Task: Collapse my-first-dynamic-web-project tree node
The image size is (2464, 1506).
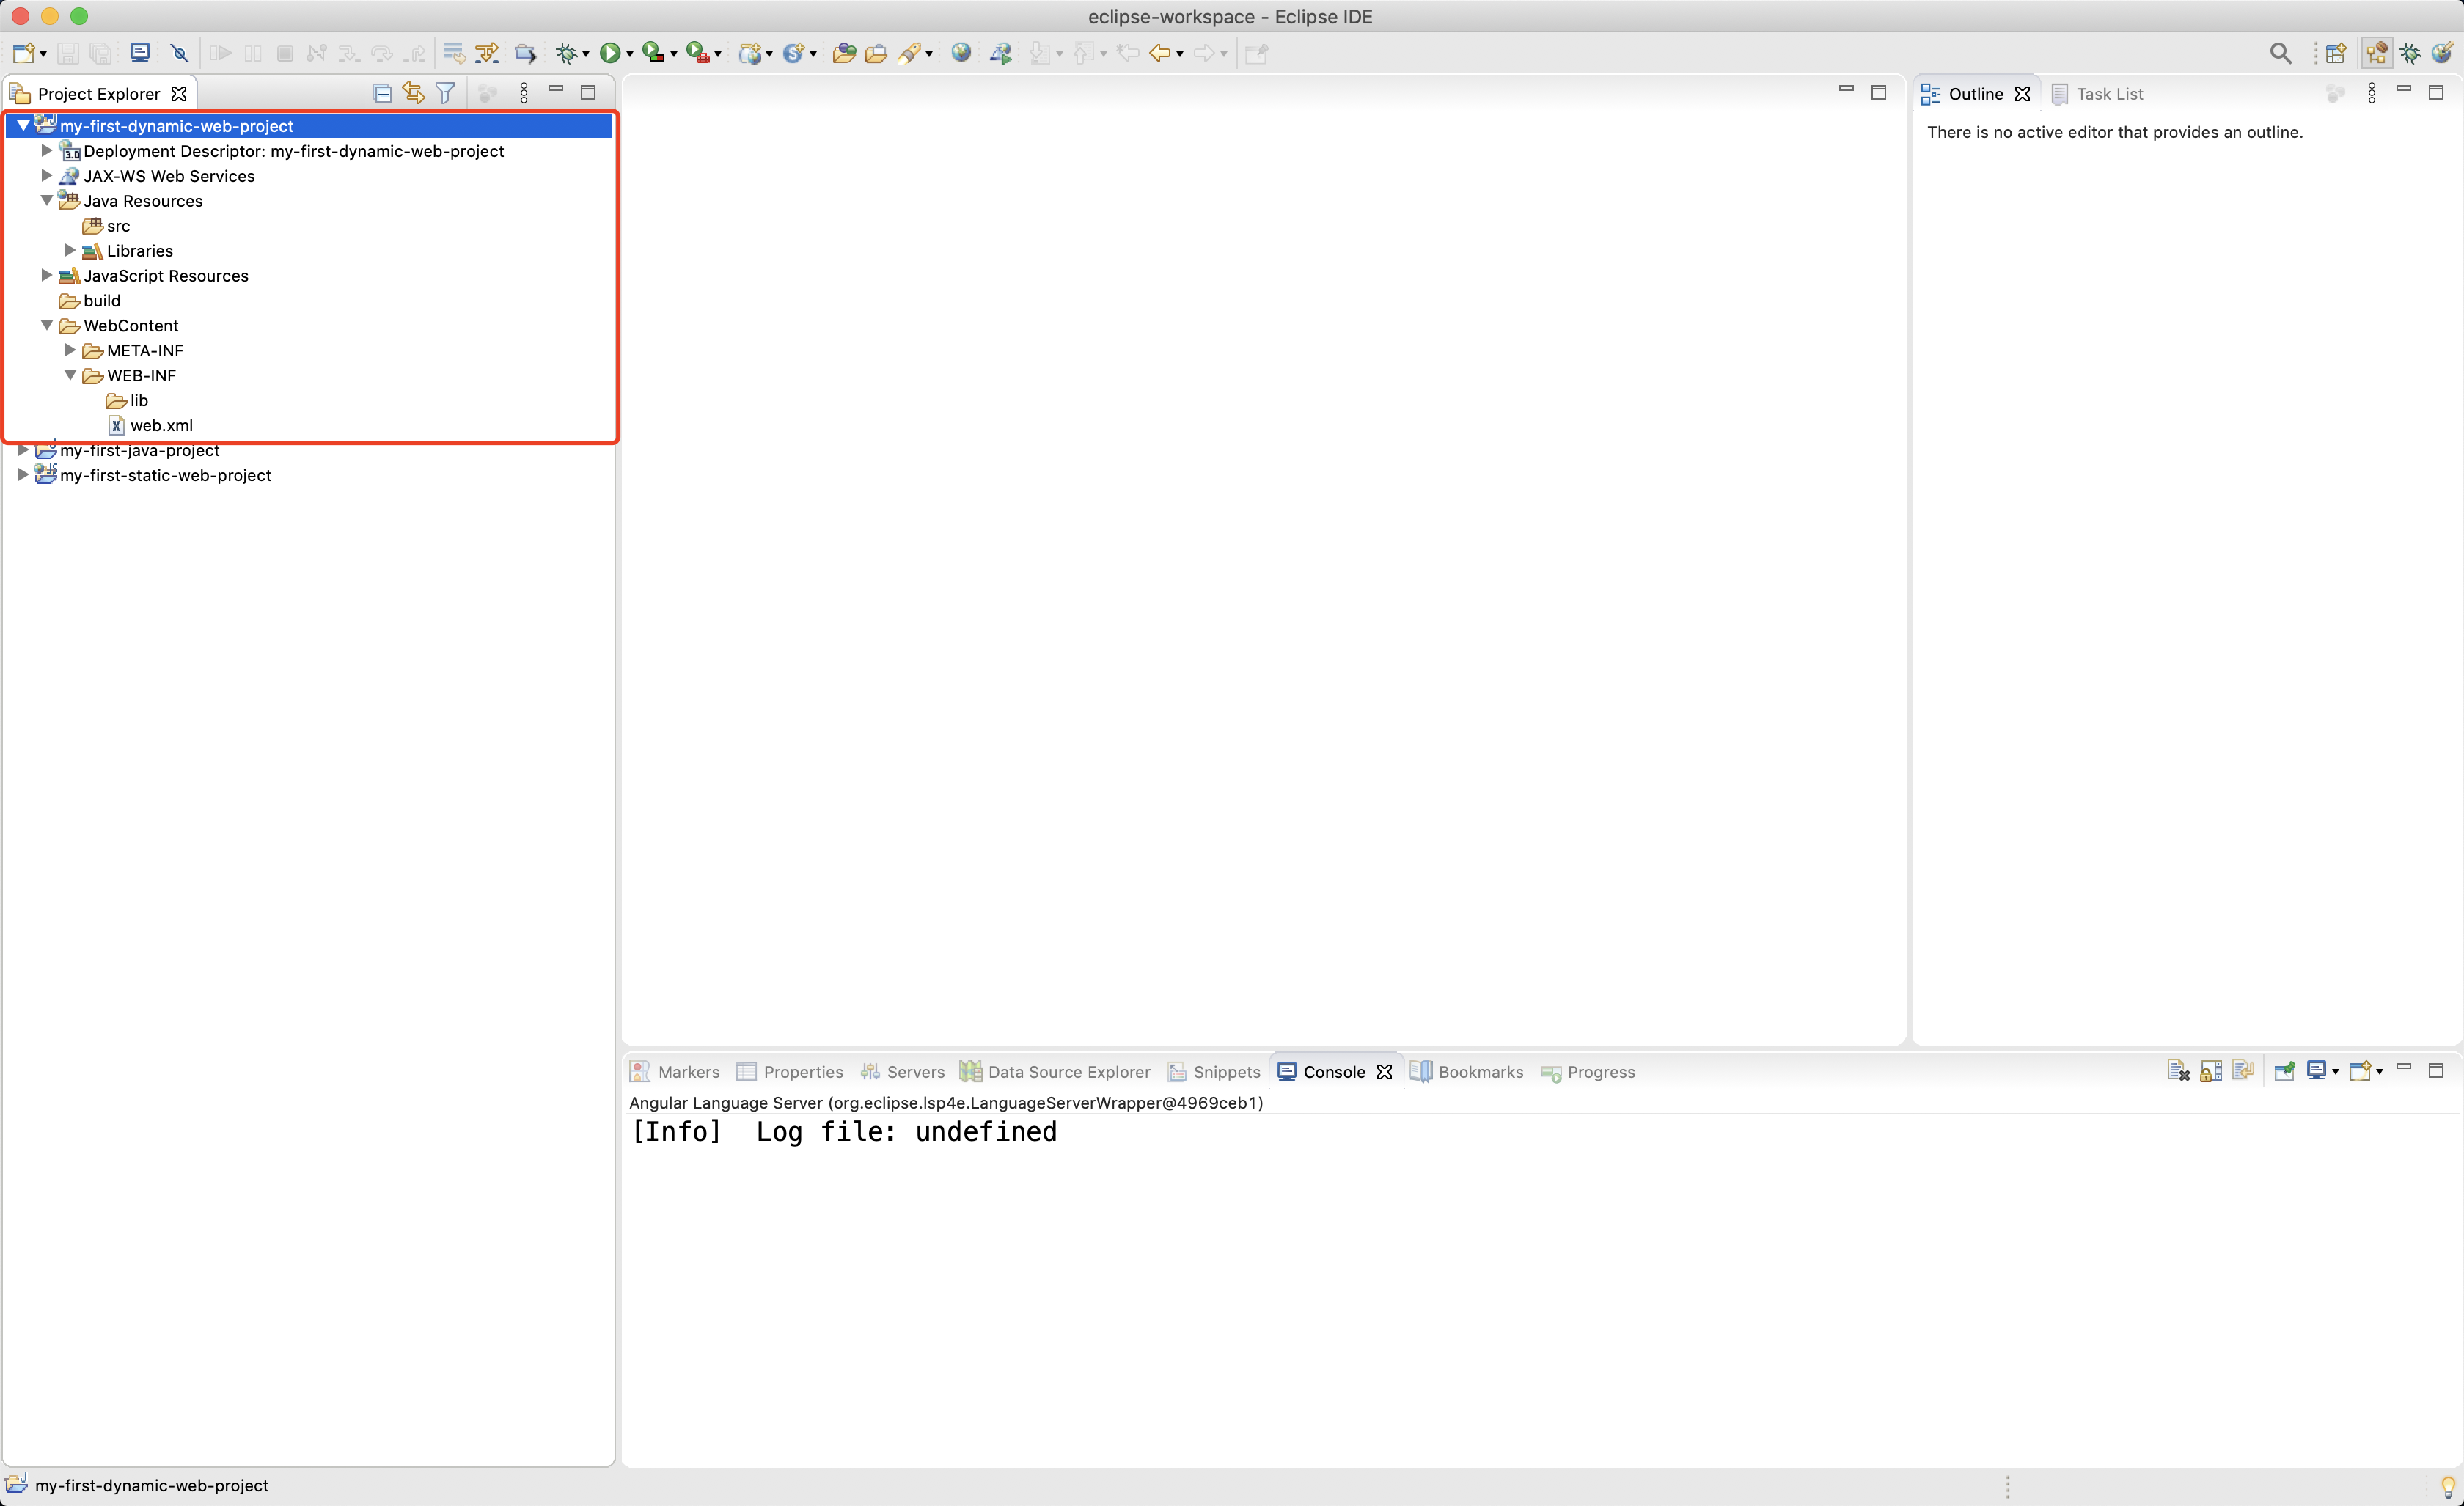Action: tap(23, 125)
